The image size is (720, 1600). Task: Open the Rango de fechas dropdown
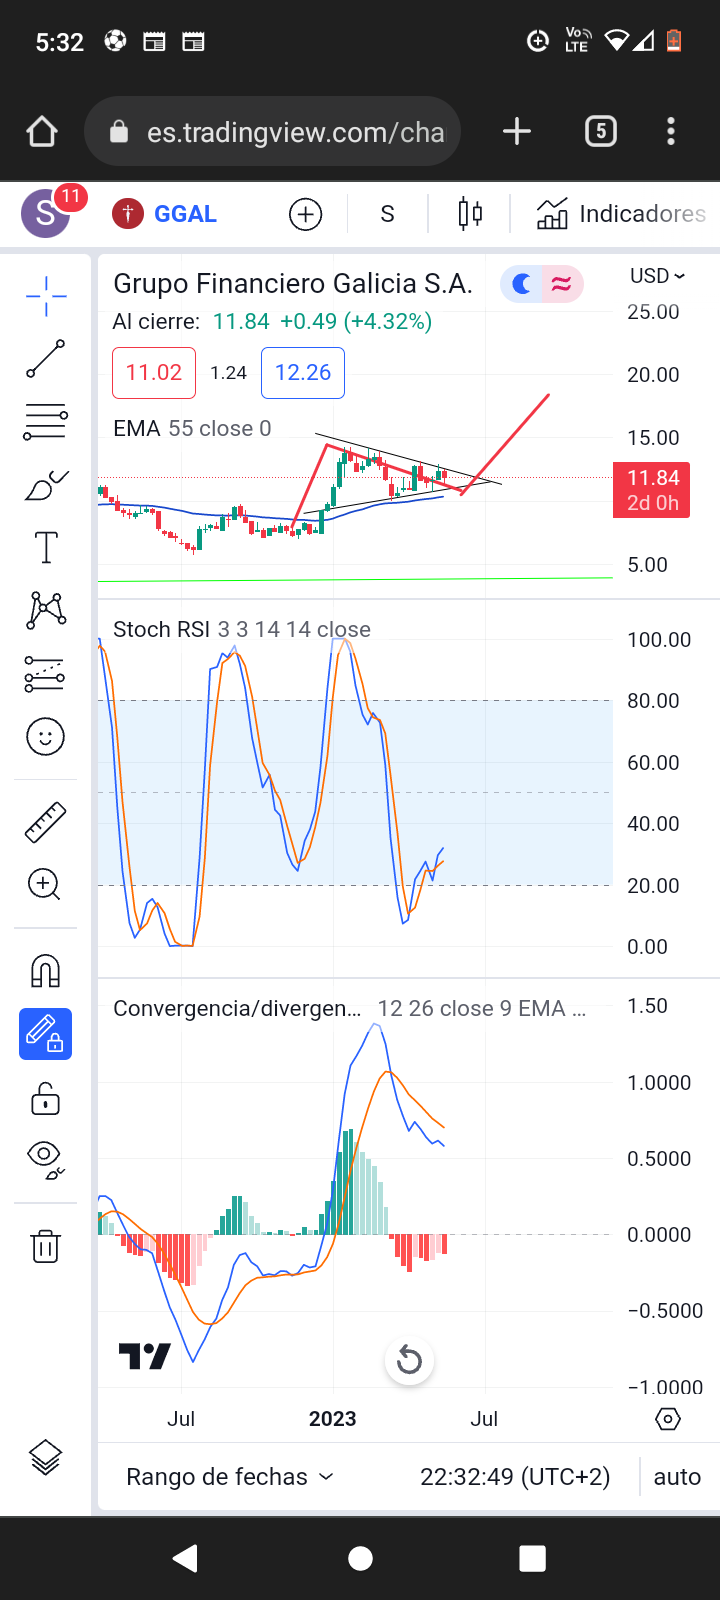point(229,1477)
